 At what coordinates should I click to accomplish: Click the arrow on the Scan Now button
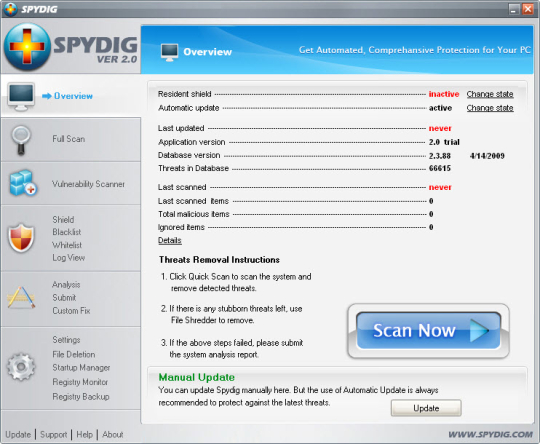click(x=479, y=330)
